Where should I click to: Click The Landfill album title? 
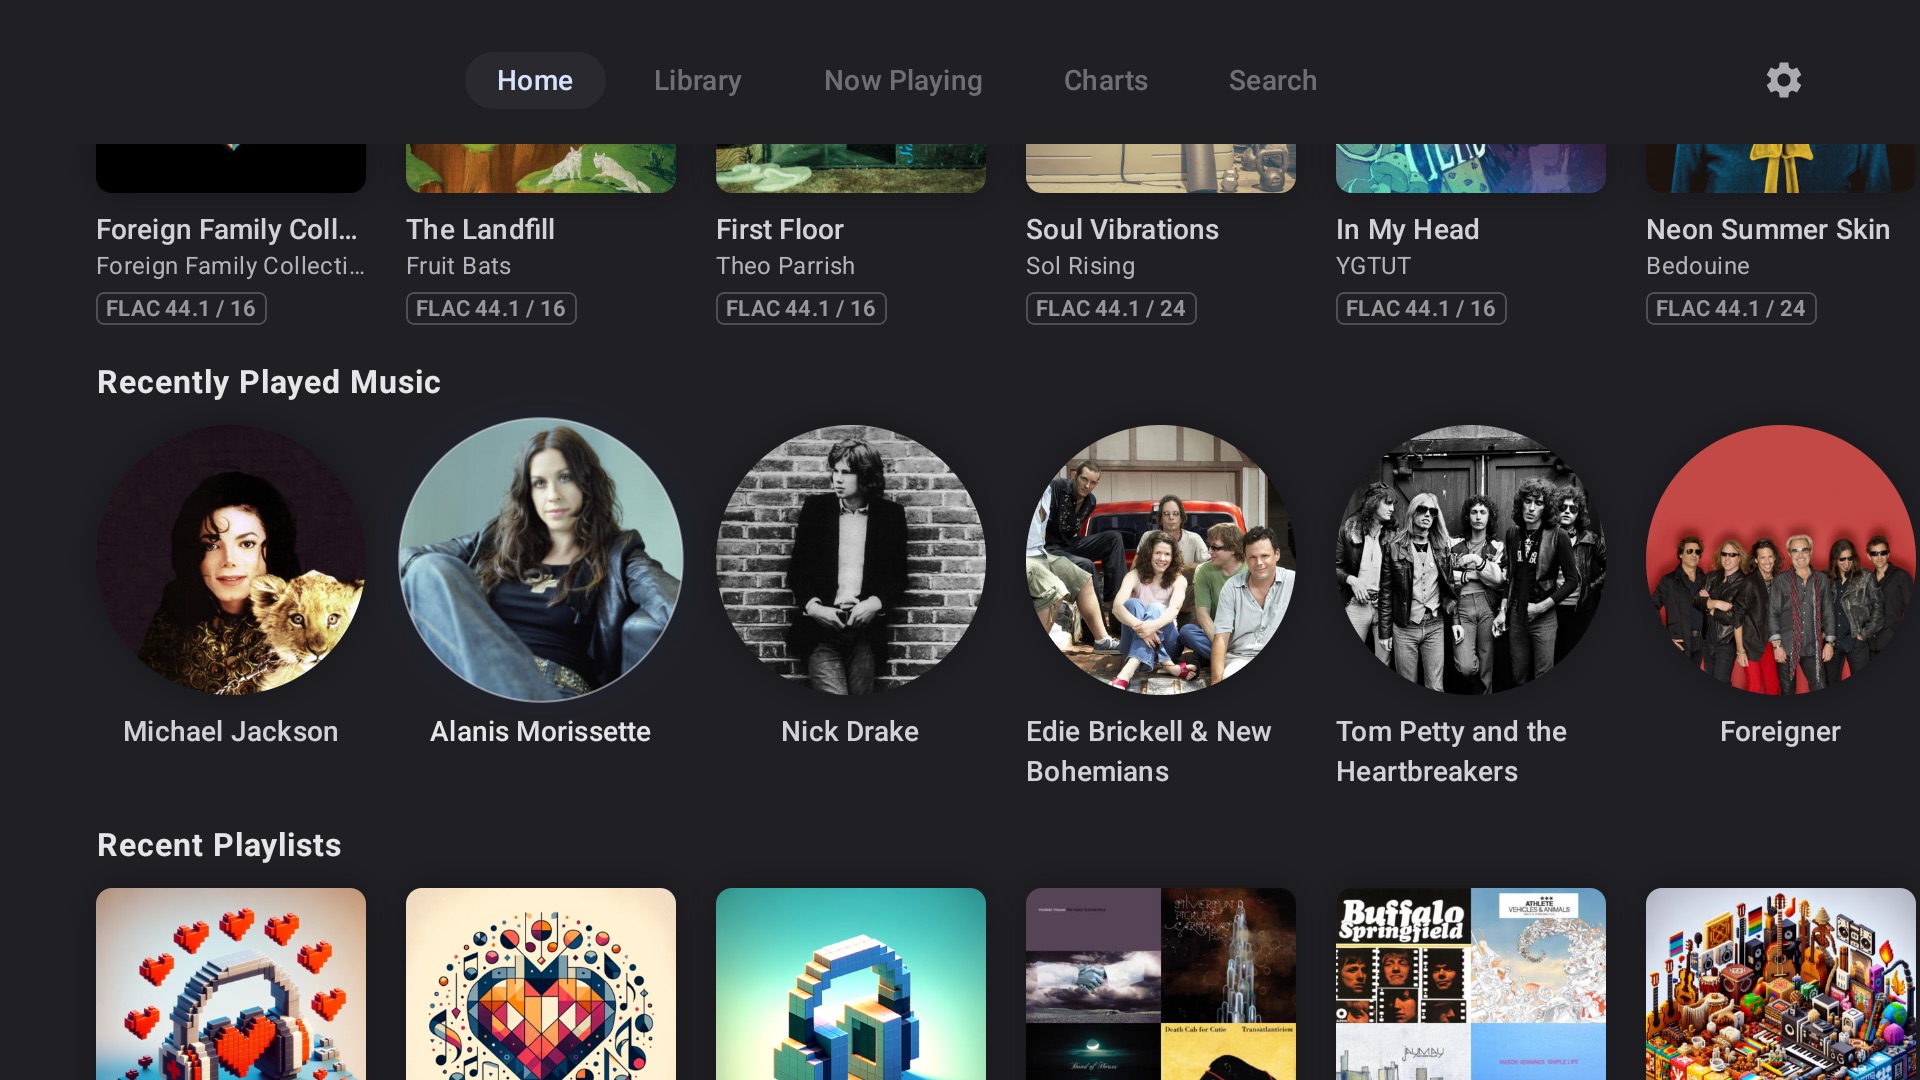(x=480, y=229)
